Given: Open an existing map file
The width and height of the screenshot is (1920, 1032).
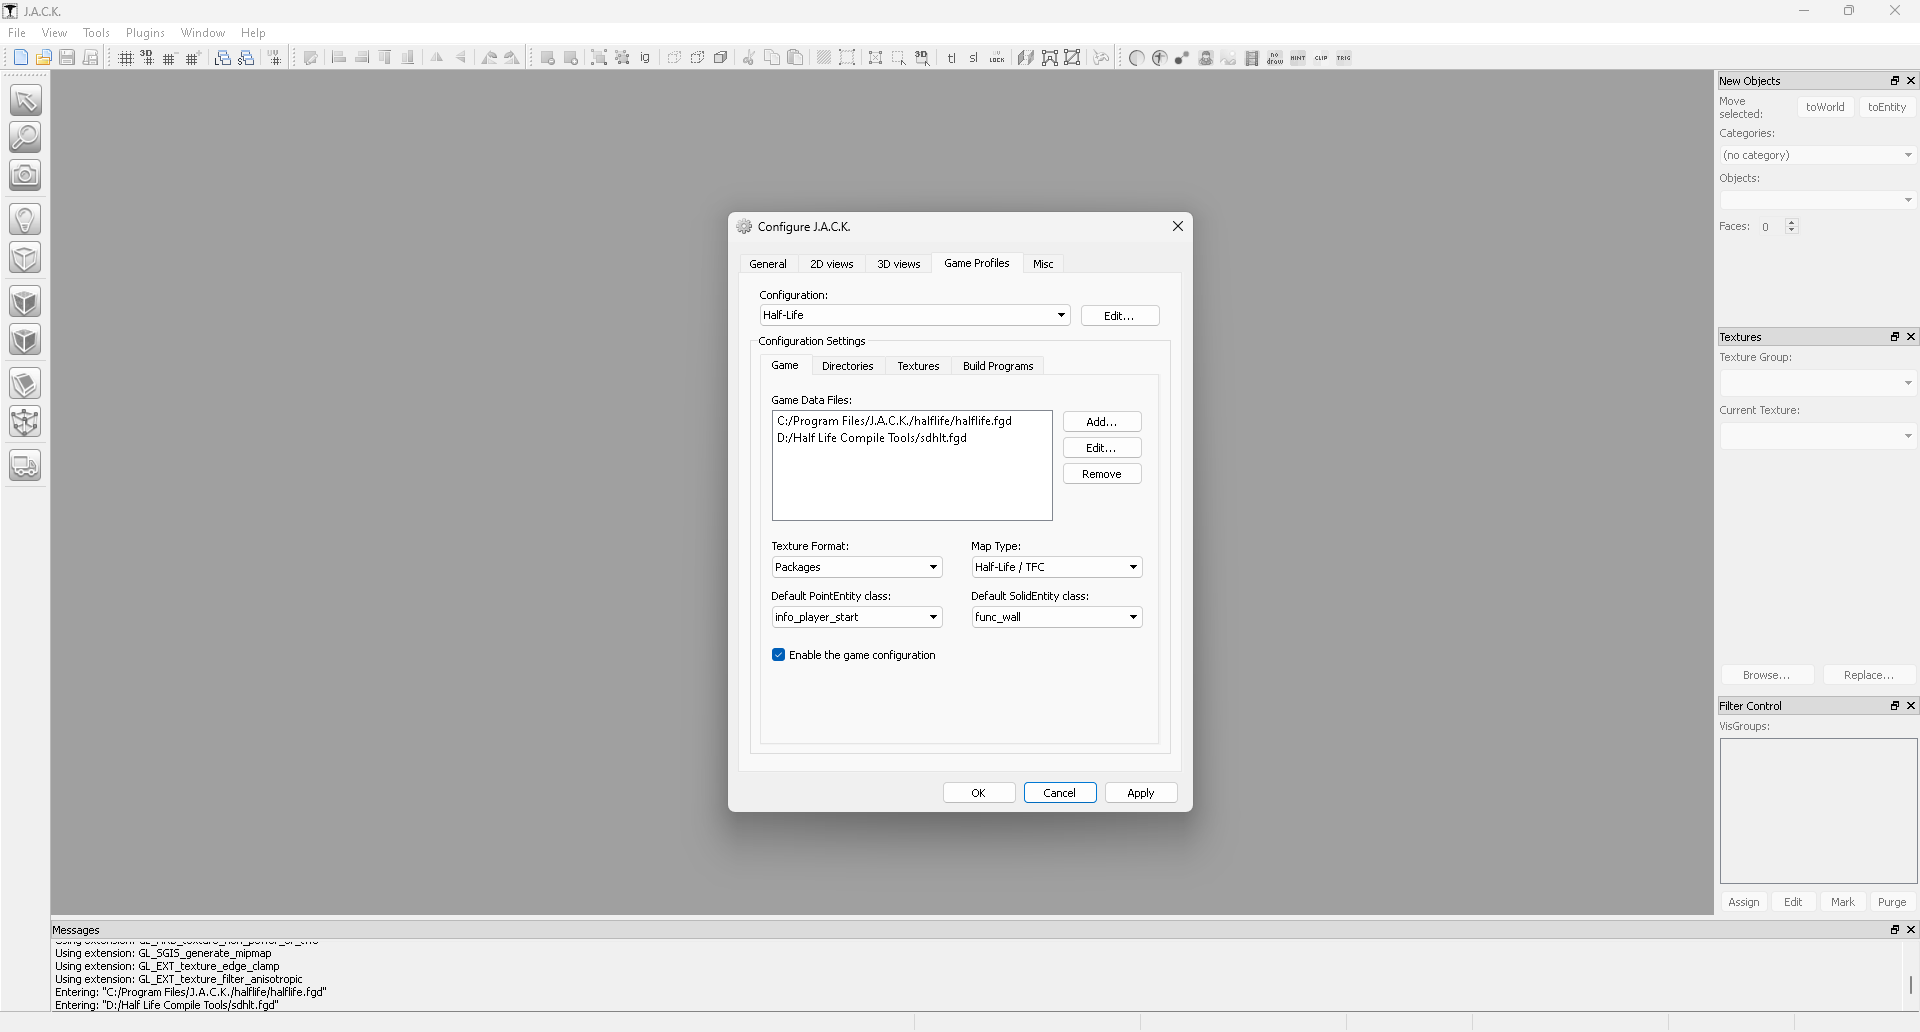Looking at the screenshot, I should 43,58.
